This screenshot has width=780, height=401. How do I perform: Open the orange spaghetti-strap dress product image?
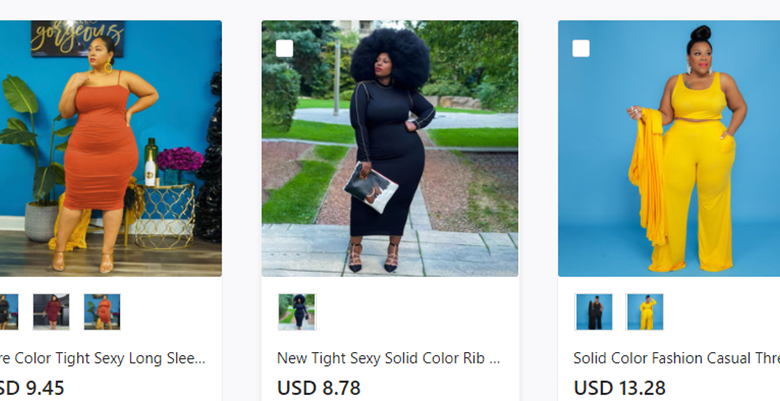(x=110, y=148)
